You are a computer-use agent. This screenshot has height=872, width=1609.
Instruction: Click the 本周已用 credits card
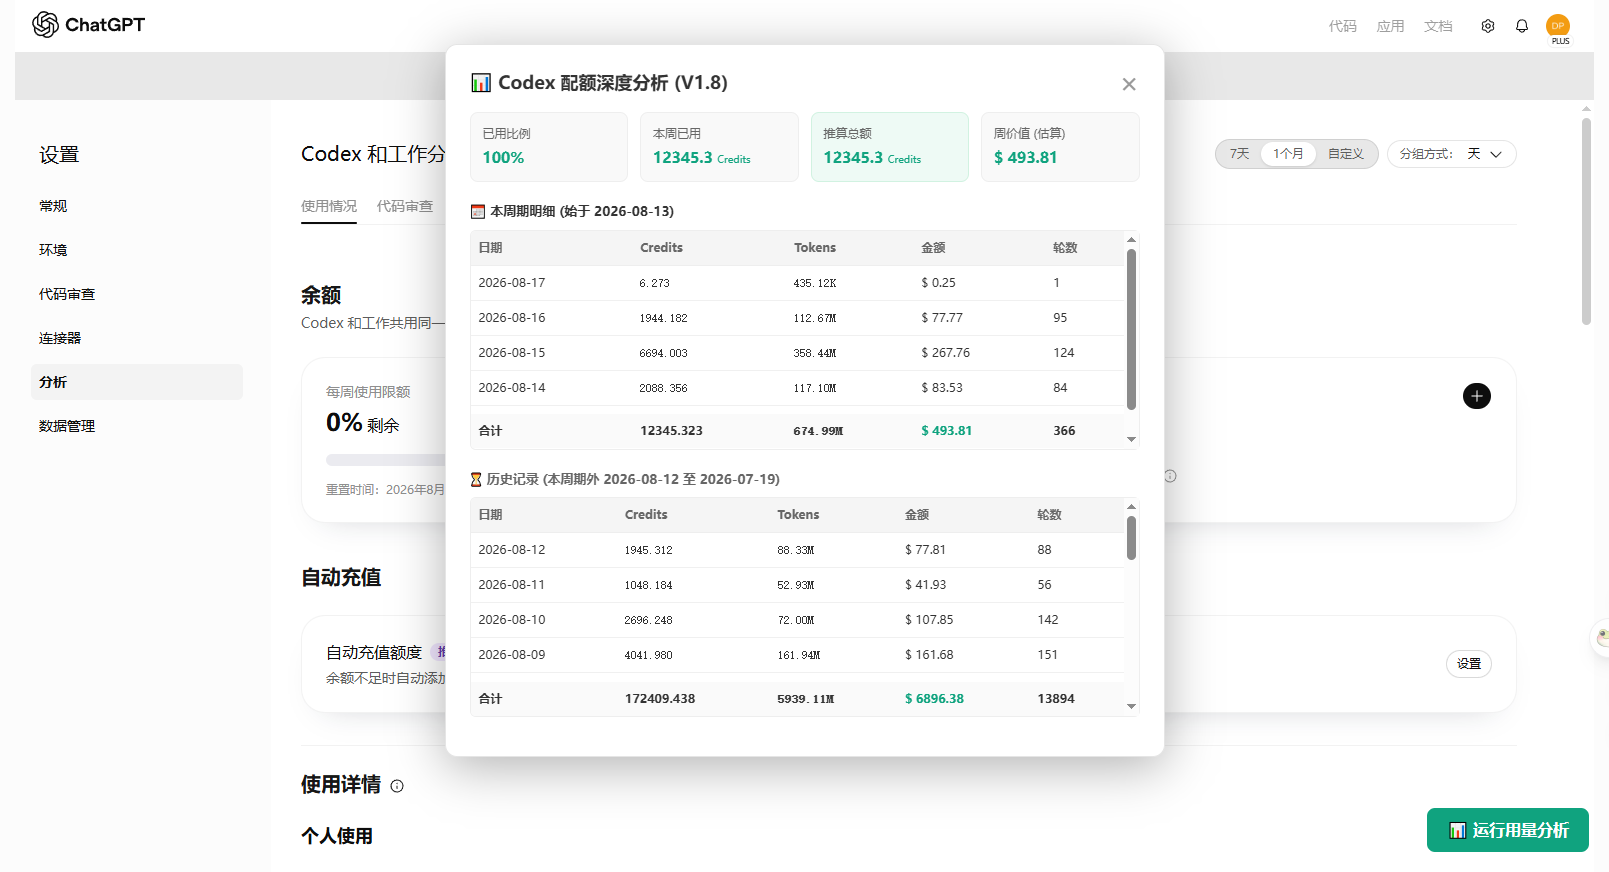click(x=719, y=147)
